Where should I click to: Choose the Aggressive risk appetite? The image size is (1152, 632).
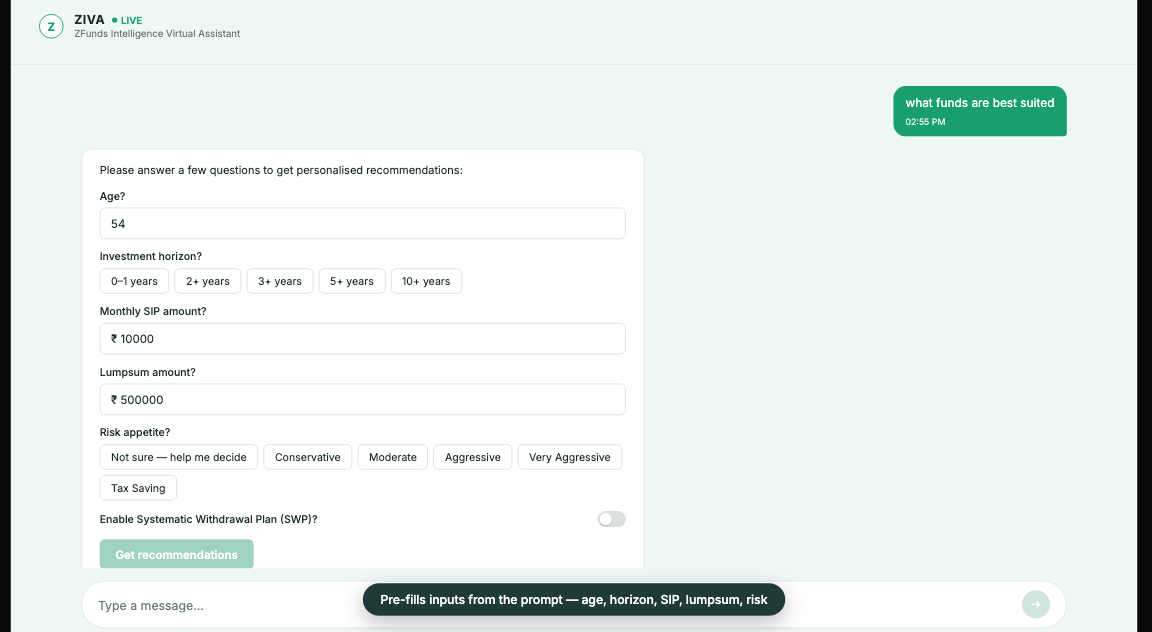472,457
